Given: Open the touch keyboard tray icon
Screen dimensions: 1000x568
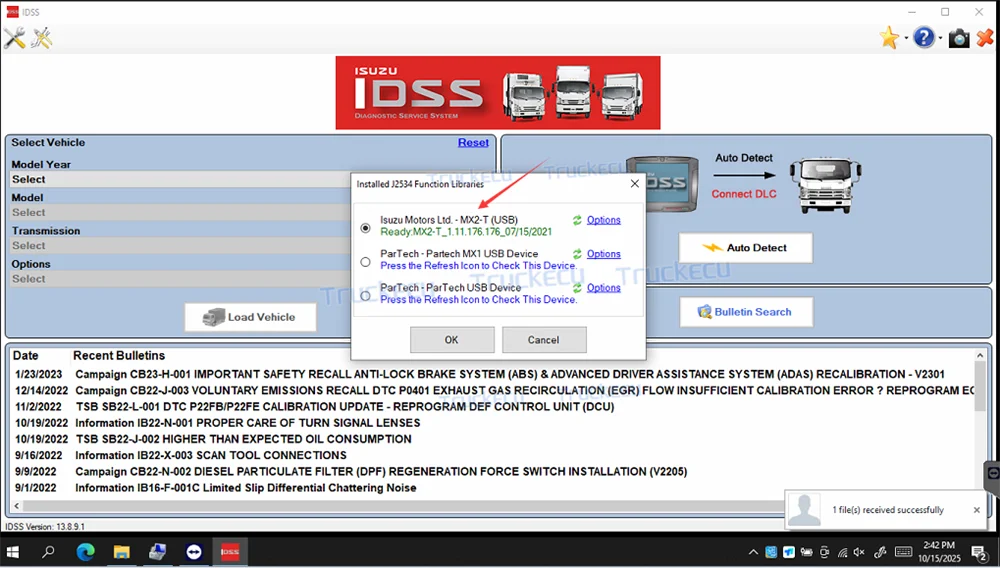Looking at the screenshot, I should click(x=903, y=552).
